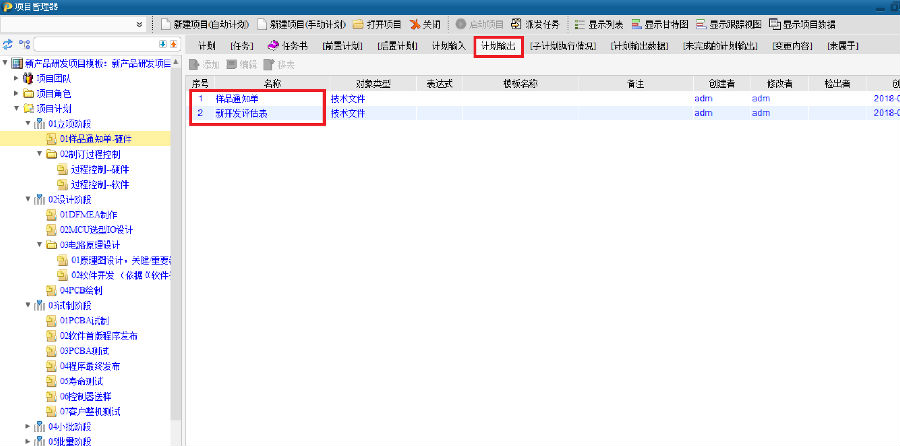900x446 pixels.
Task: Click the 启动项目 toolbar button
Action: (x=479, y=25)
